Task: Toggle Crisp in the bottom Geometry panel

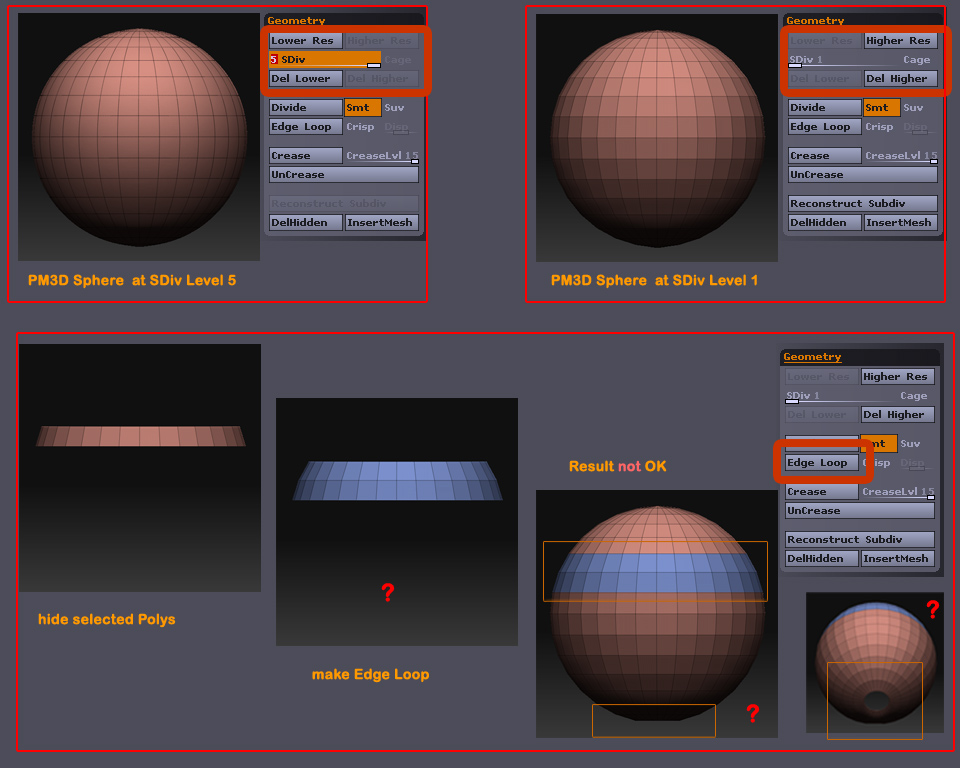Action: pos(877,462)
